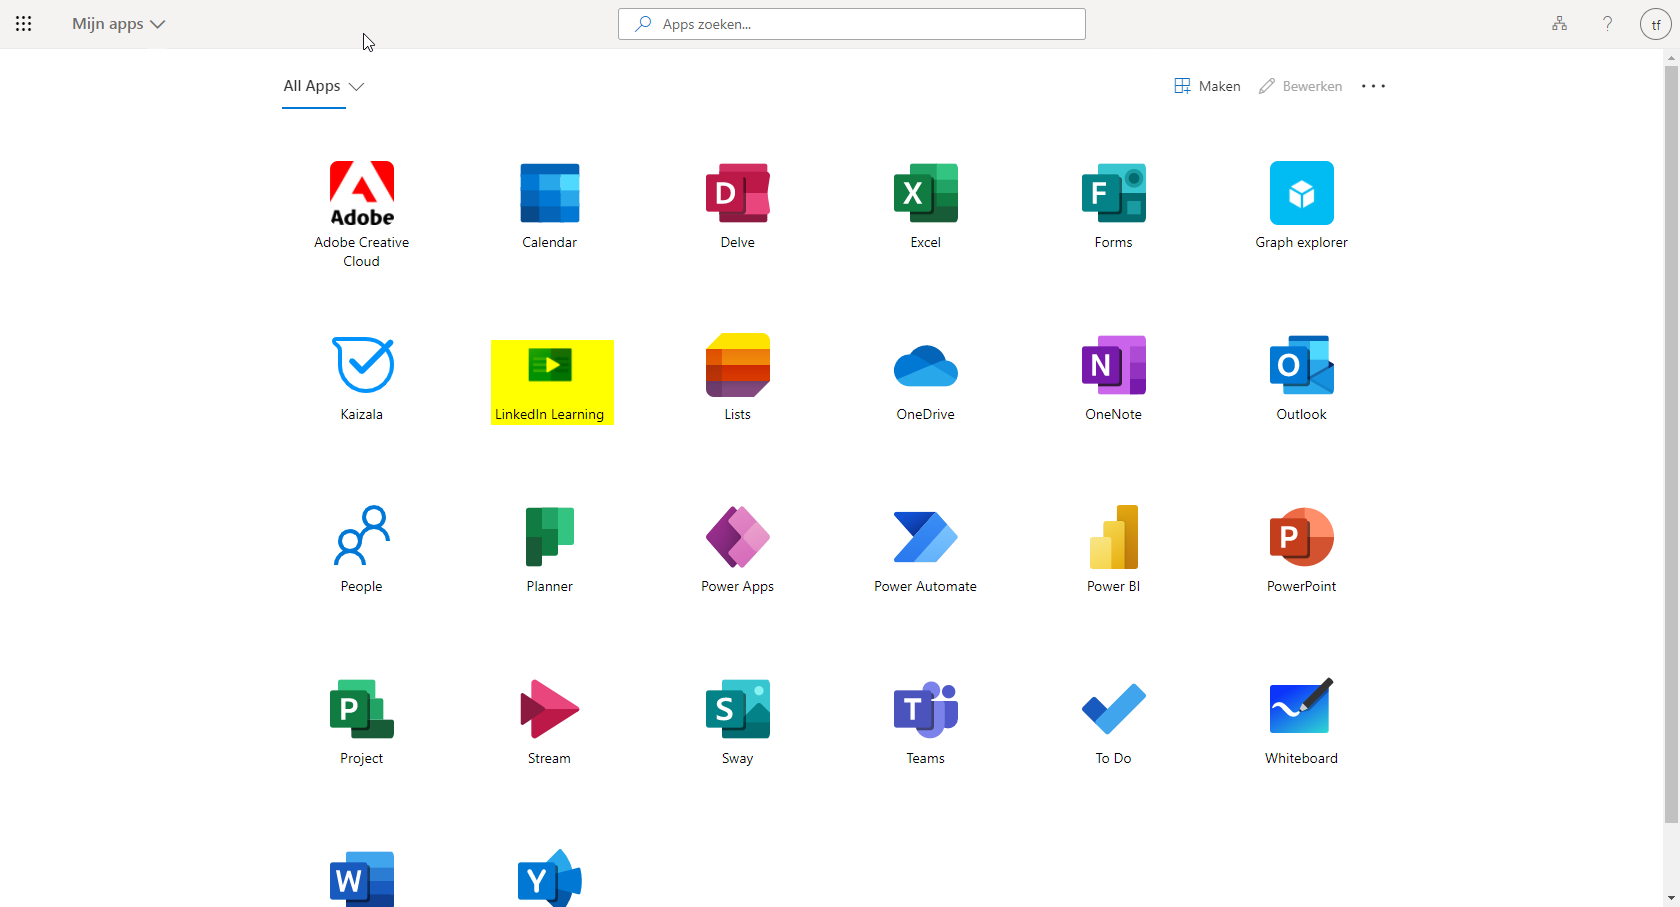Open the Word app icon
The image size is (1680, 907).
(361, 879)
